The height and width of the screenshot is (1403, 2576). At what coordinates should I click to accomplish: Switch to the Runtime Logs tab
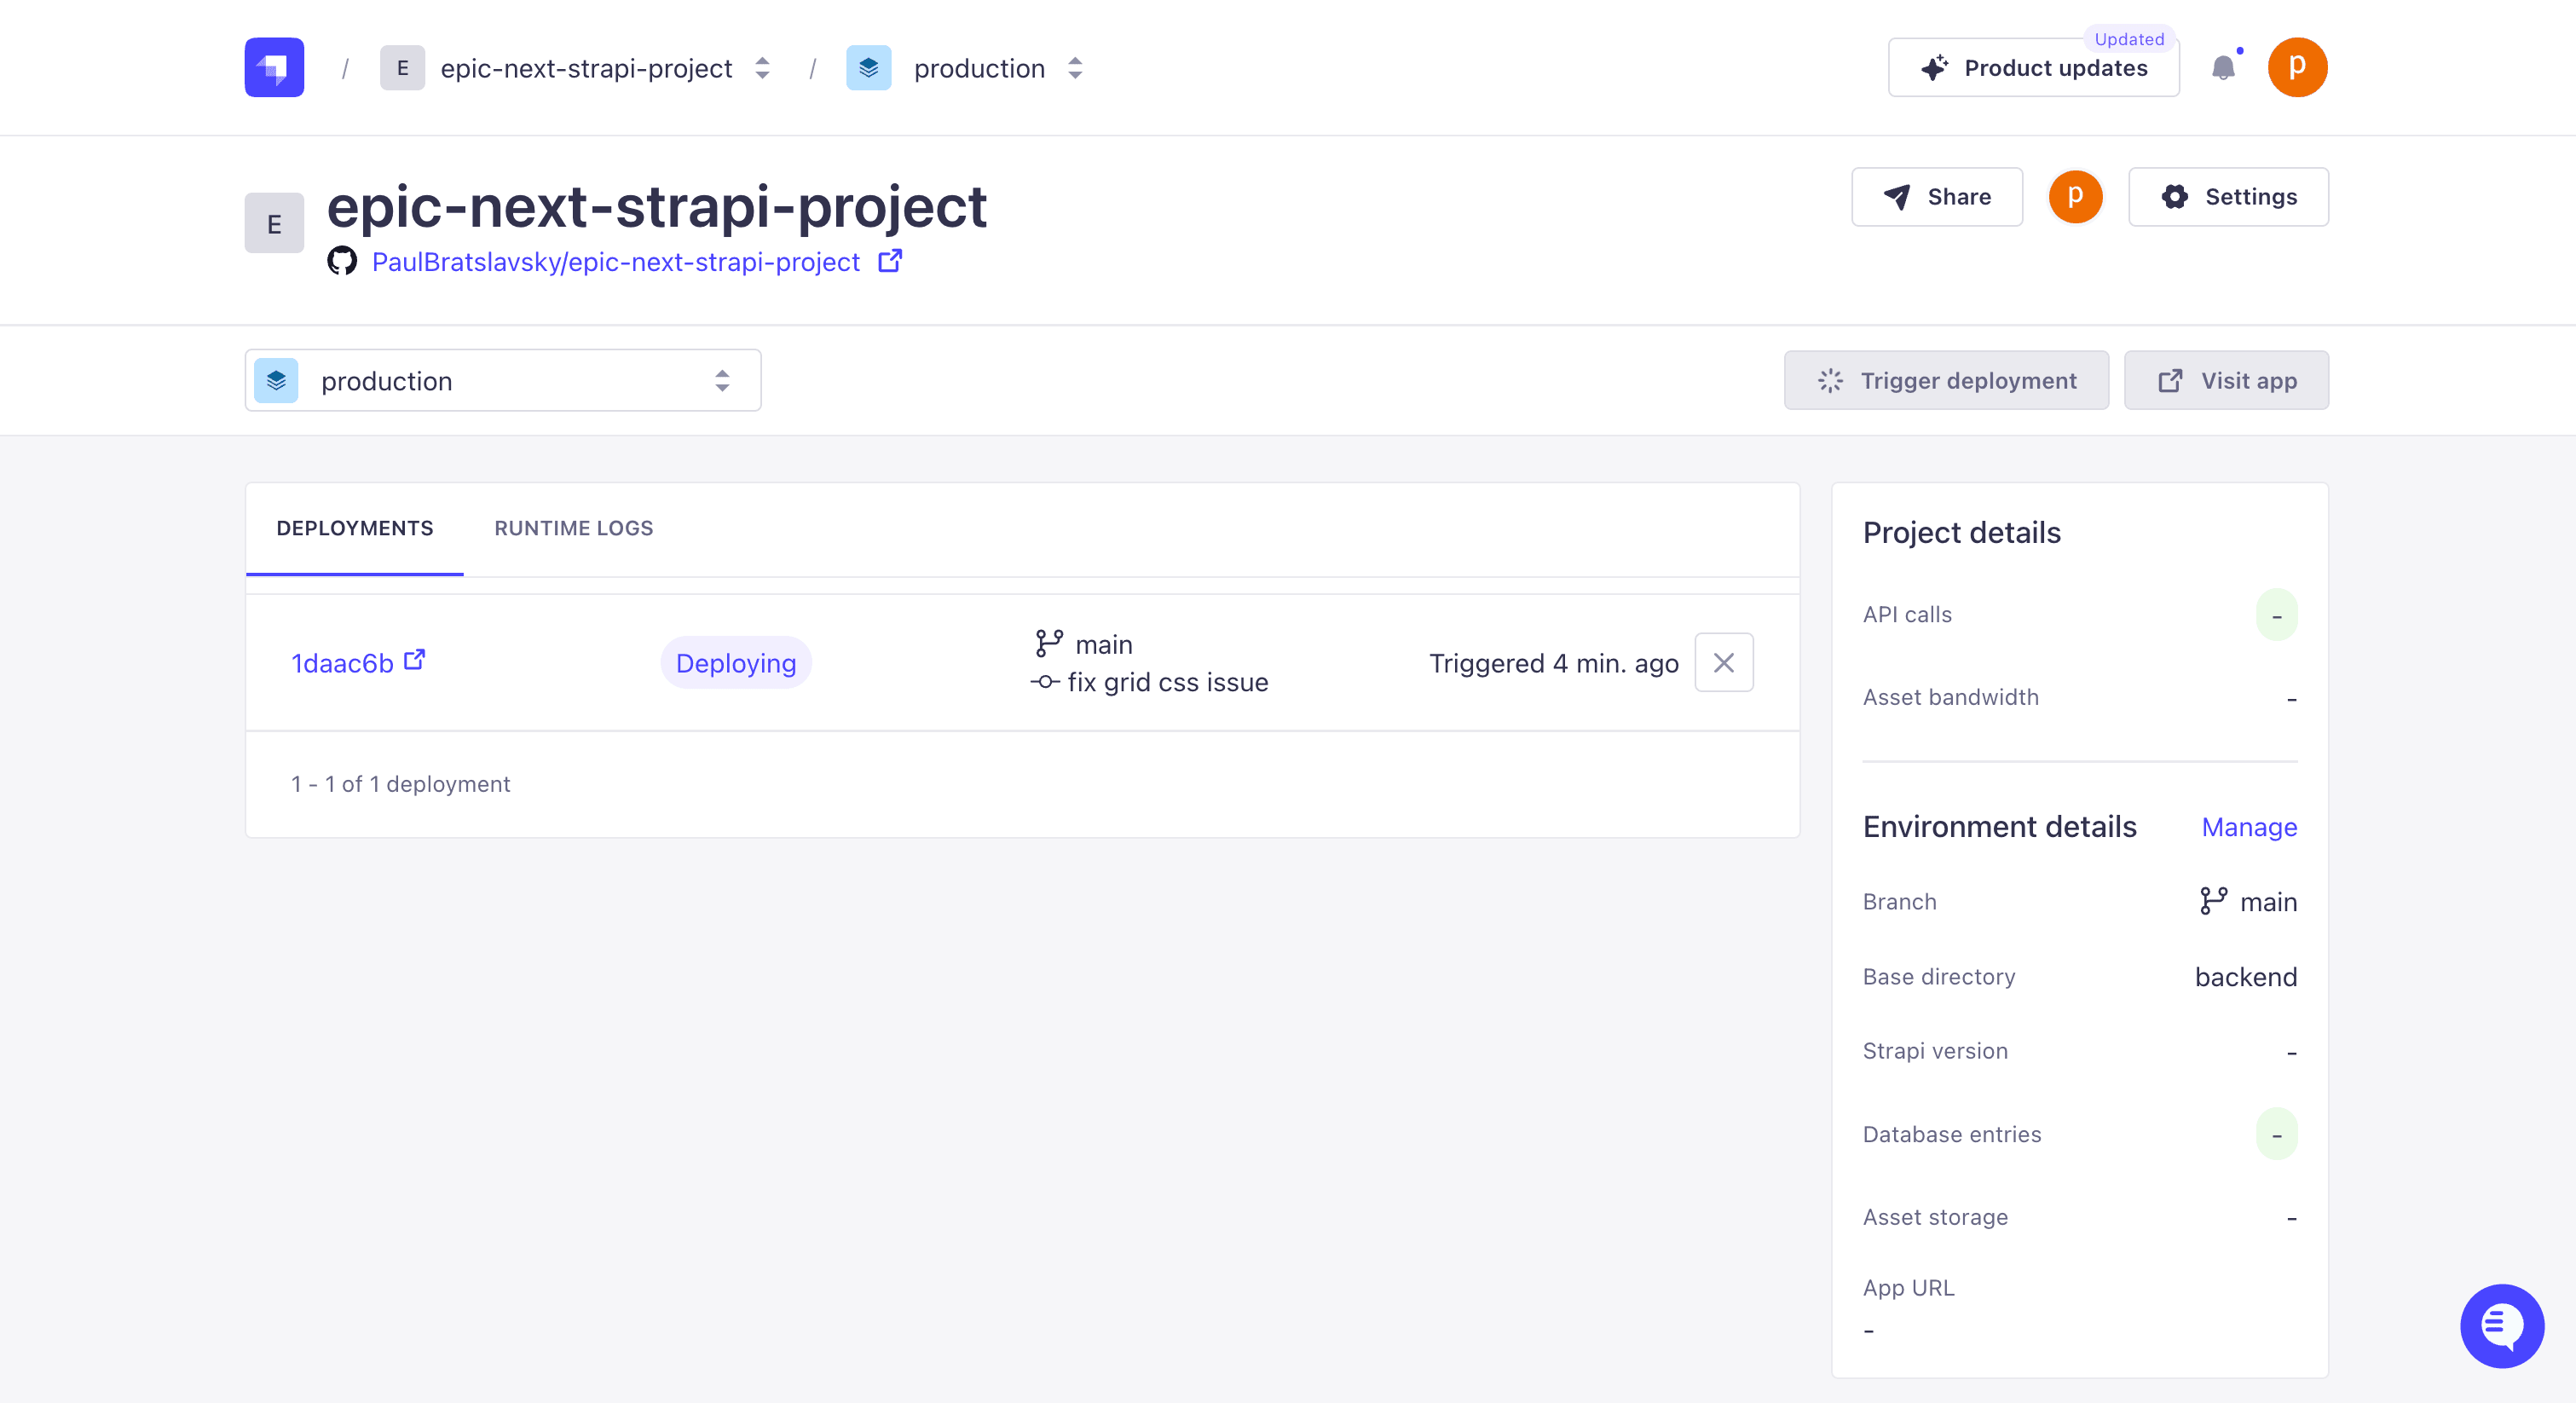574,528
